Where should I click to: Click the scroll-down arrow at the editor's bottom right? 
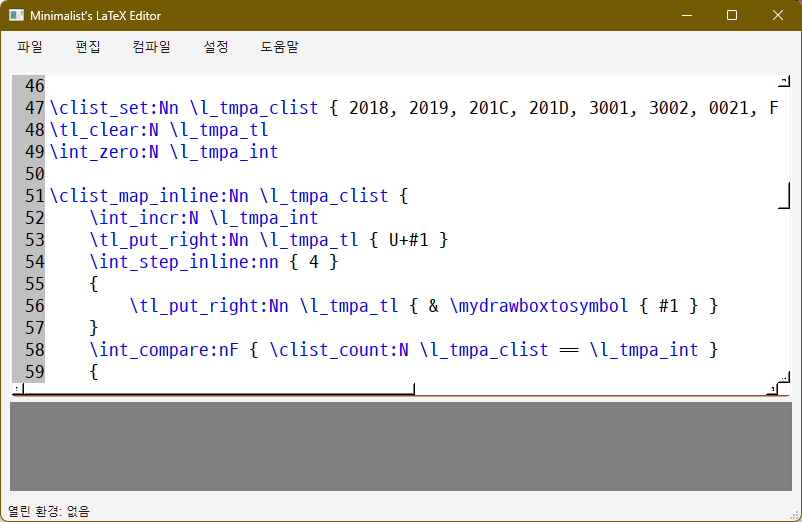click(784, 378)
